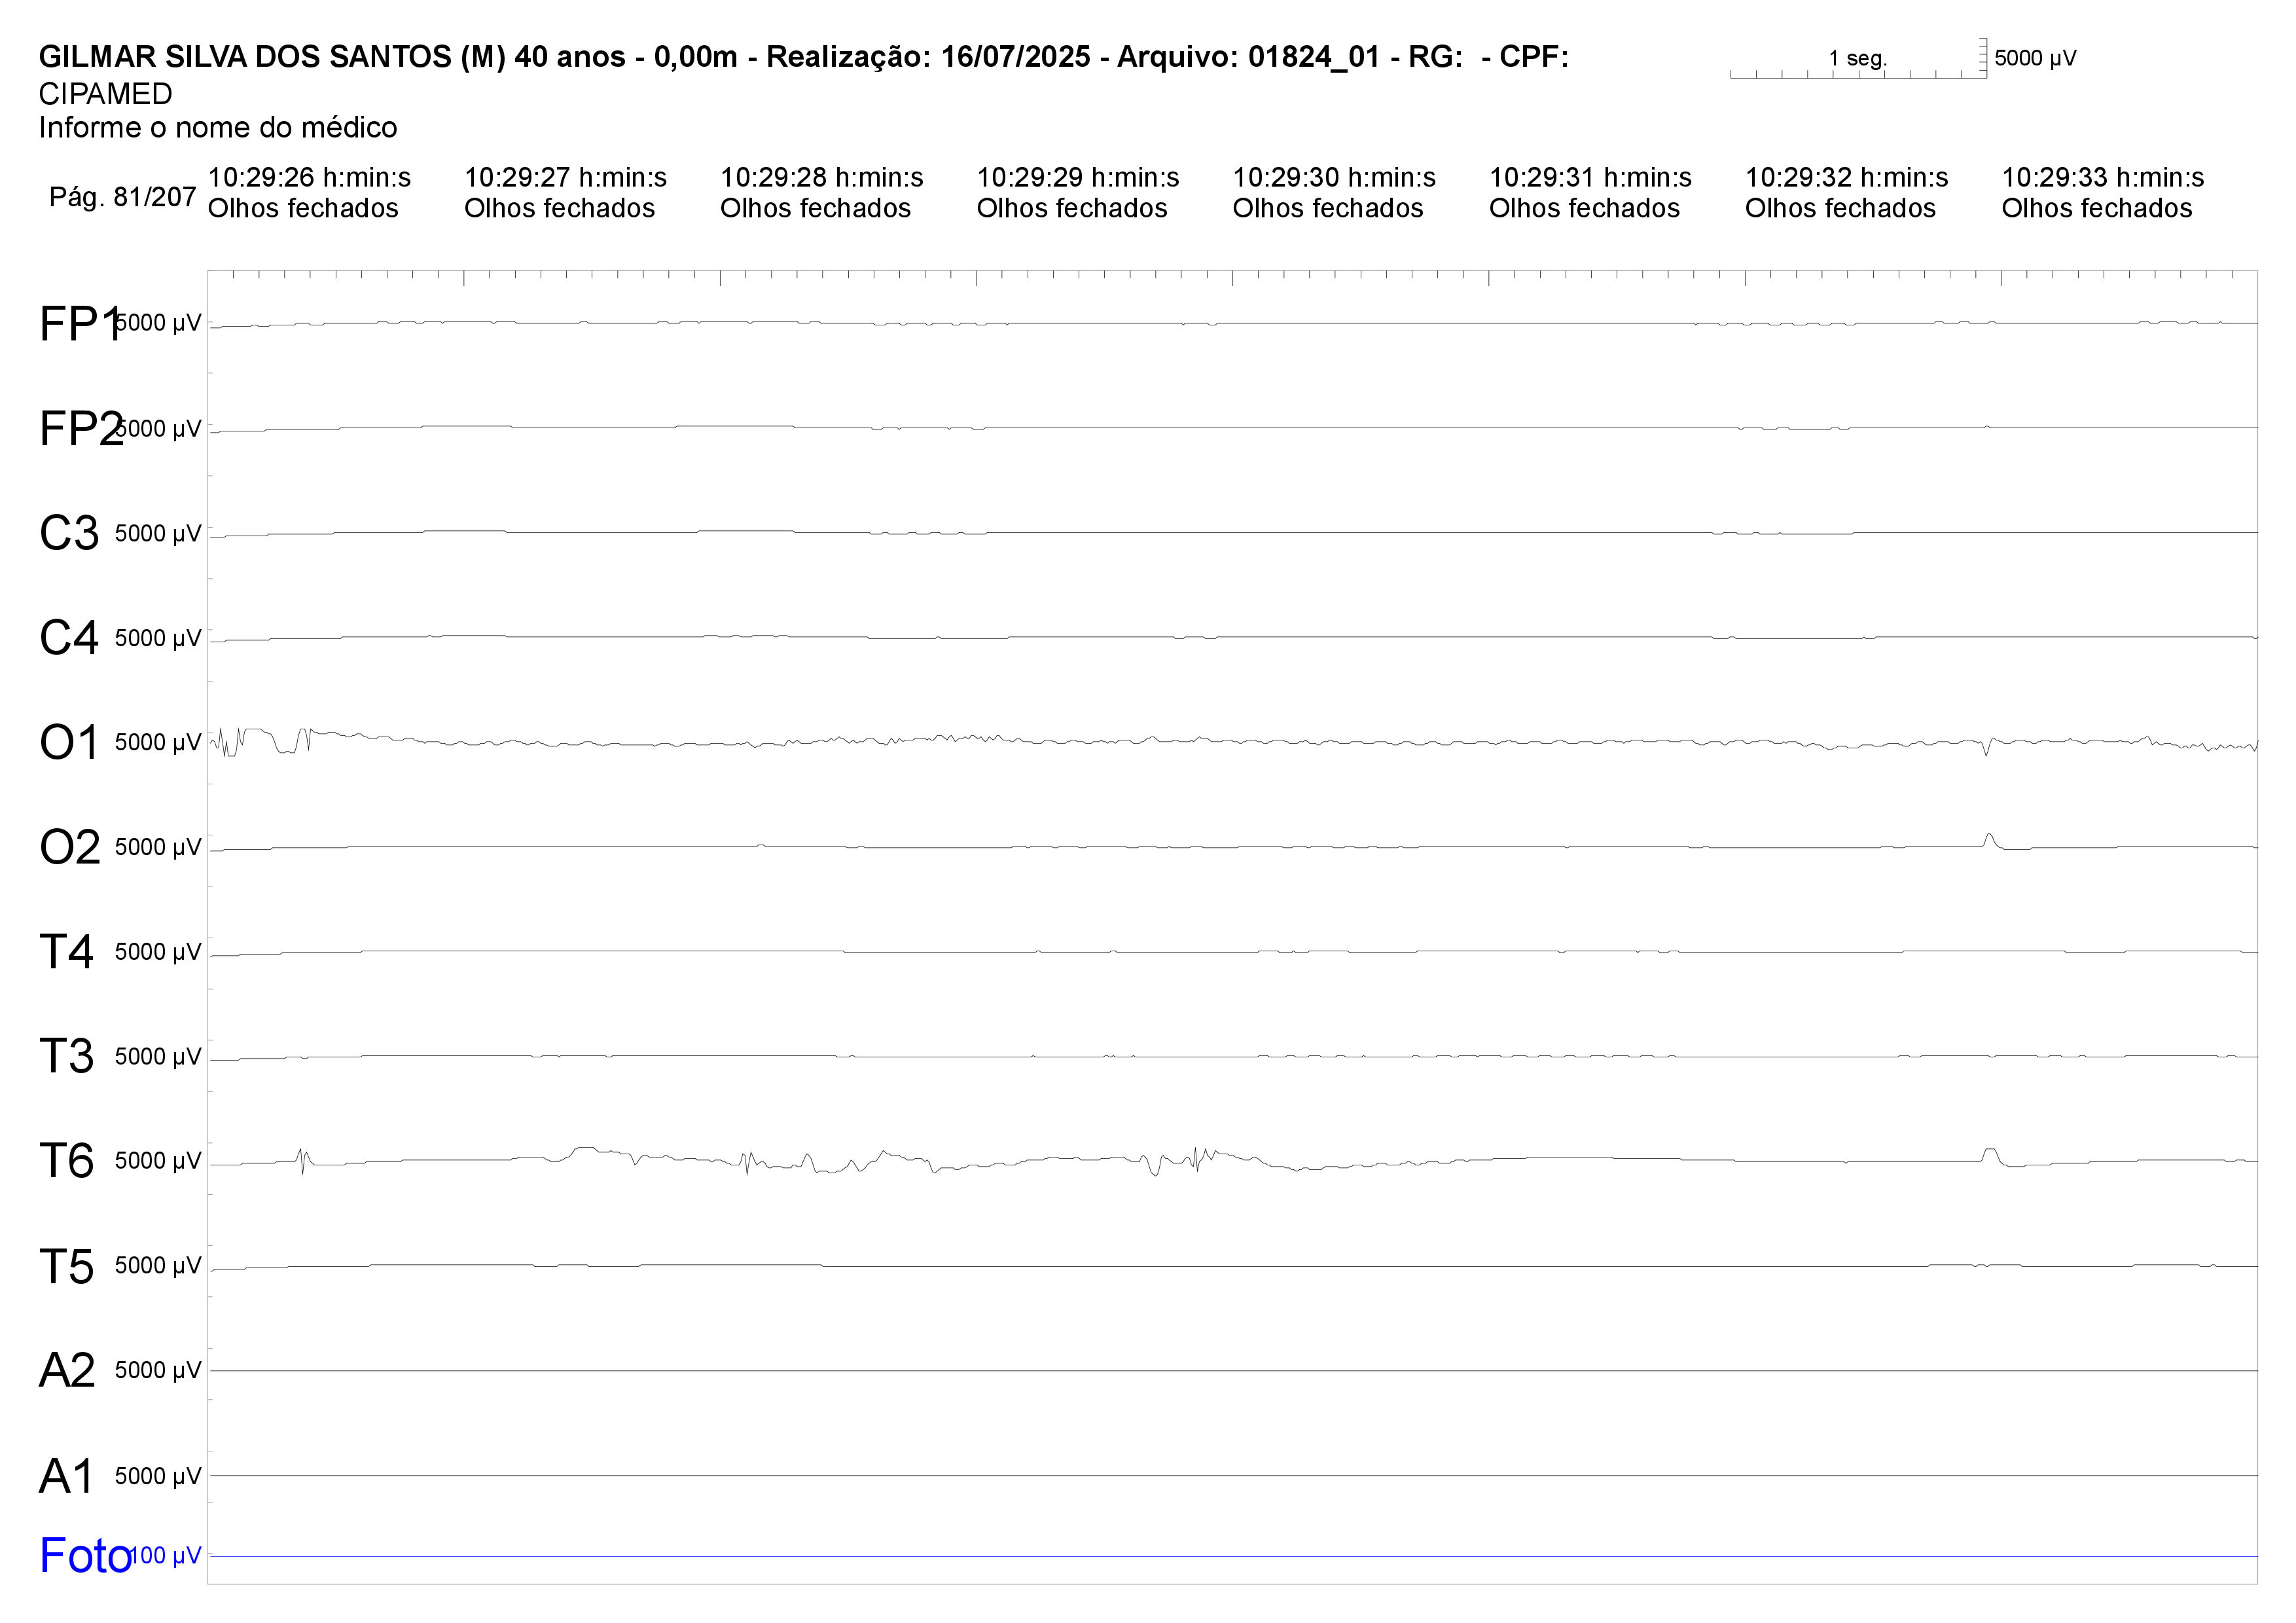Click the O2 channel label
2296x1623 pixels.
click(x=70, y=848)
